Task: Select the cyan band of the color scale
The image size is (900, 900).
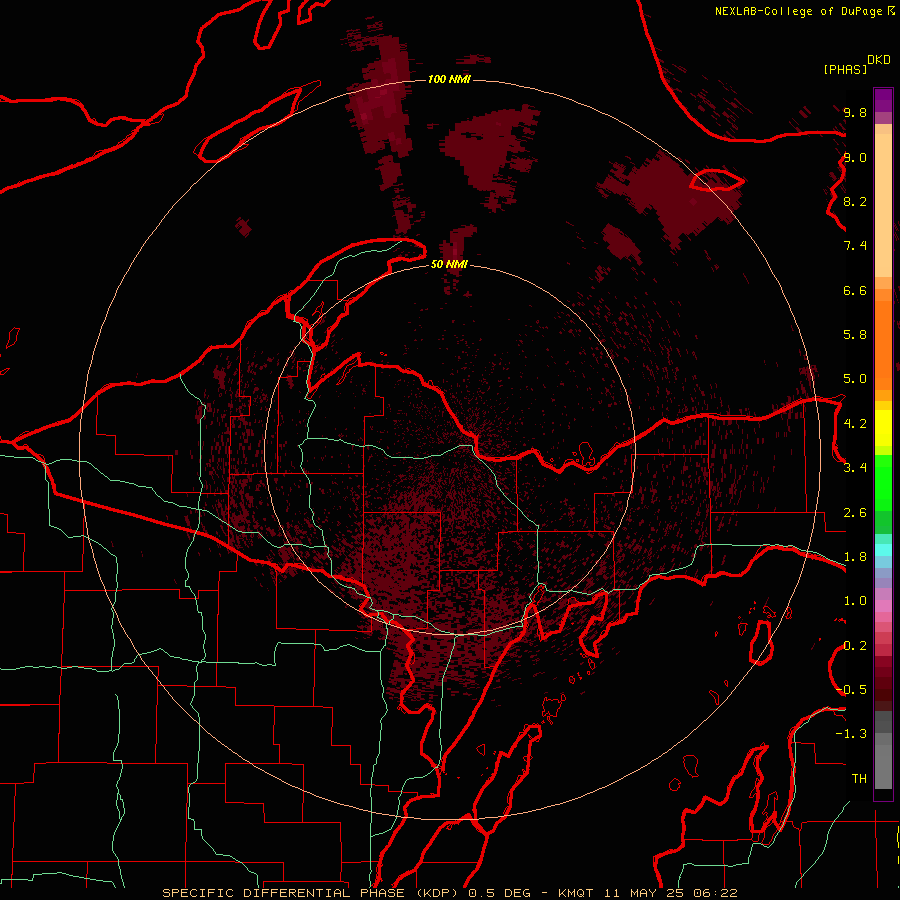Action: pyautogui.click(x=883, y=550)
